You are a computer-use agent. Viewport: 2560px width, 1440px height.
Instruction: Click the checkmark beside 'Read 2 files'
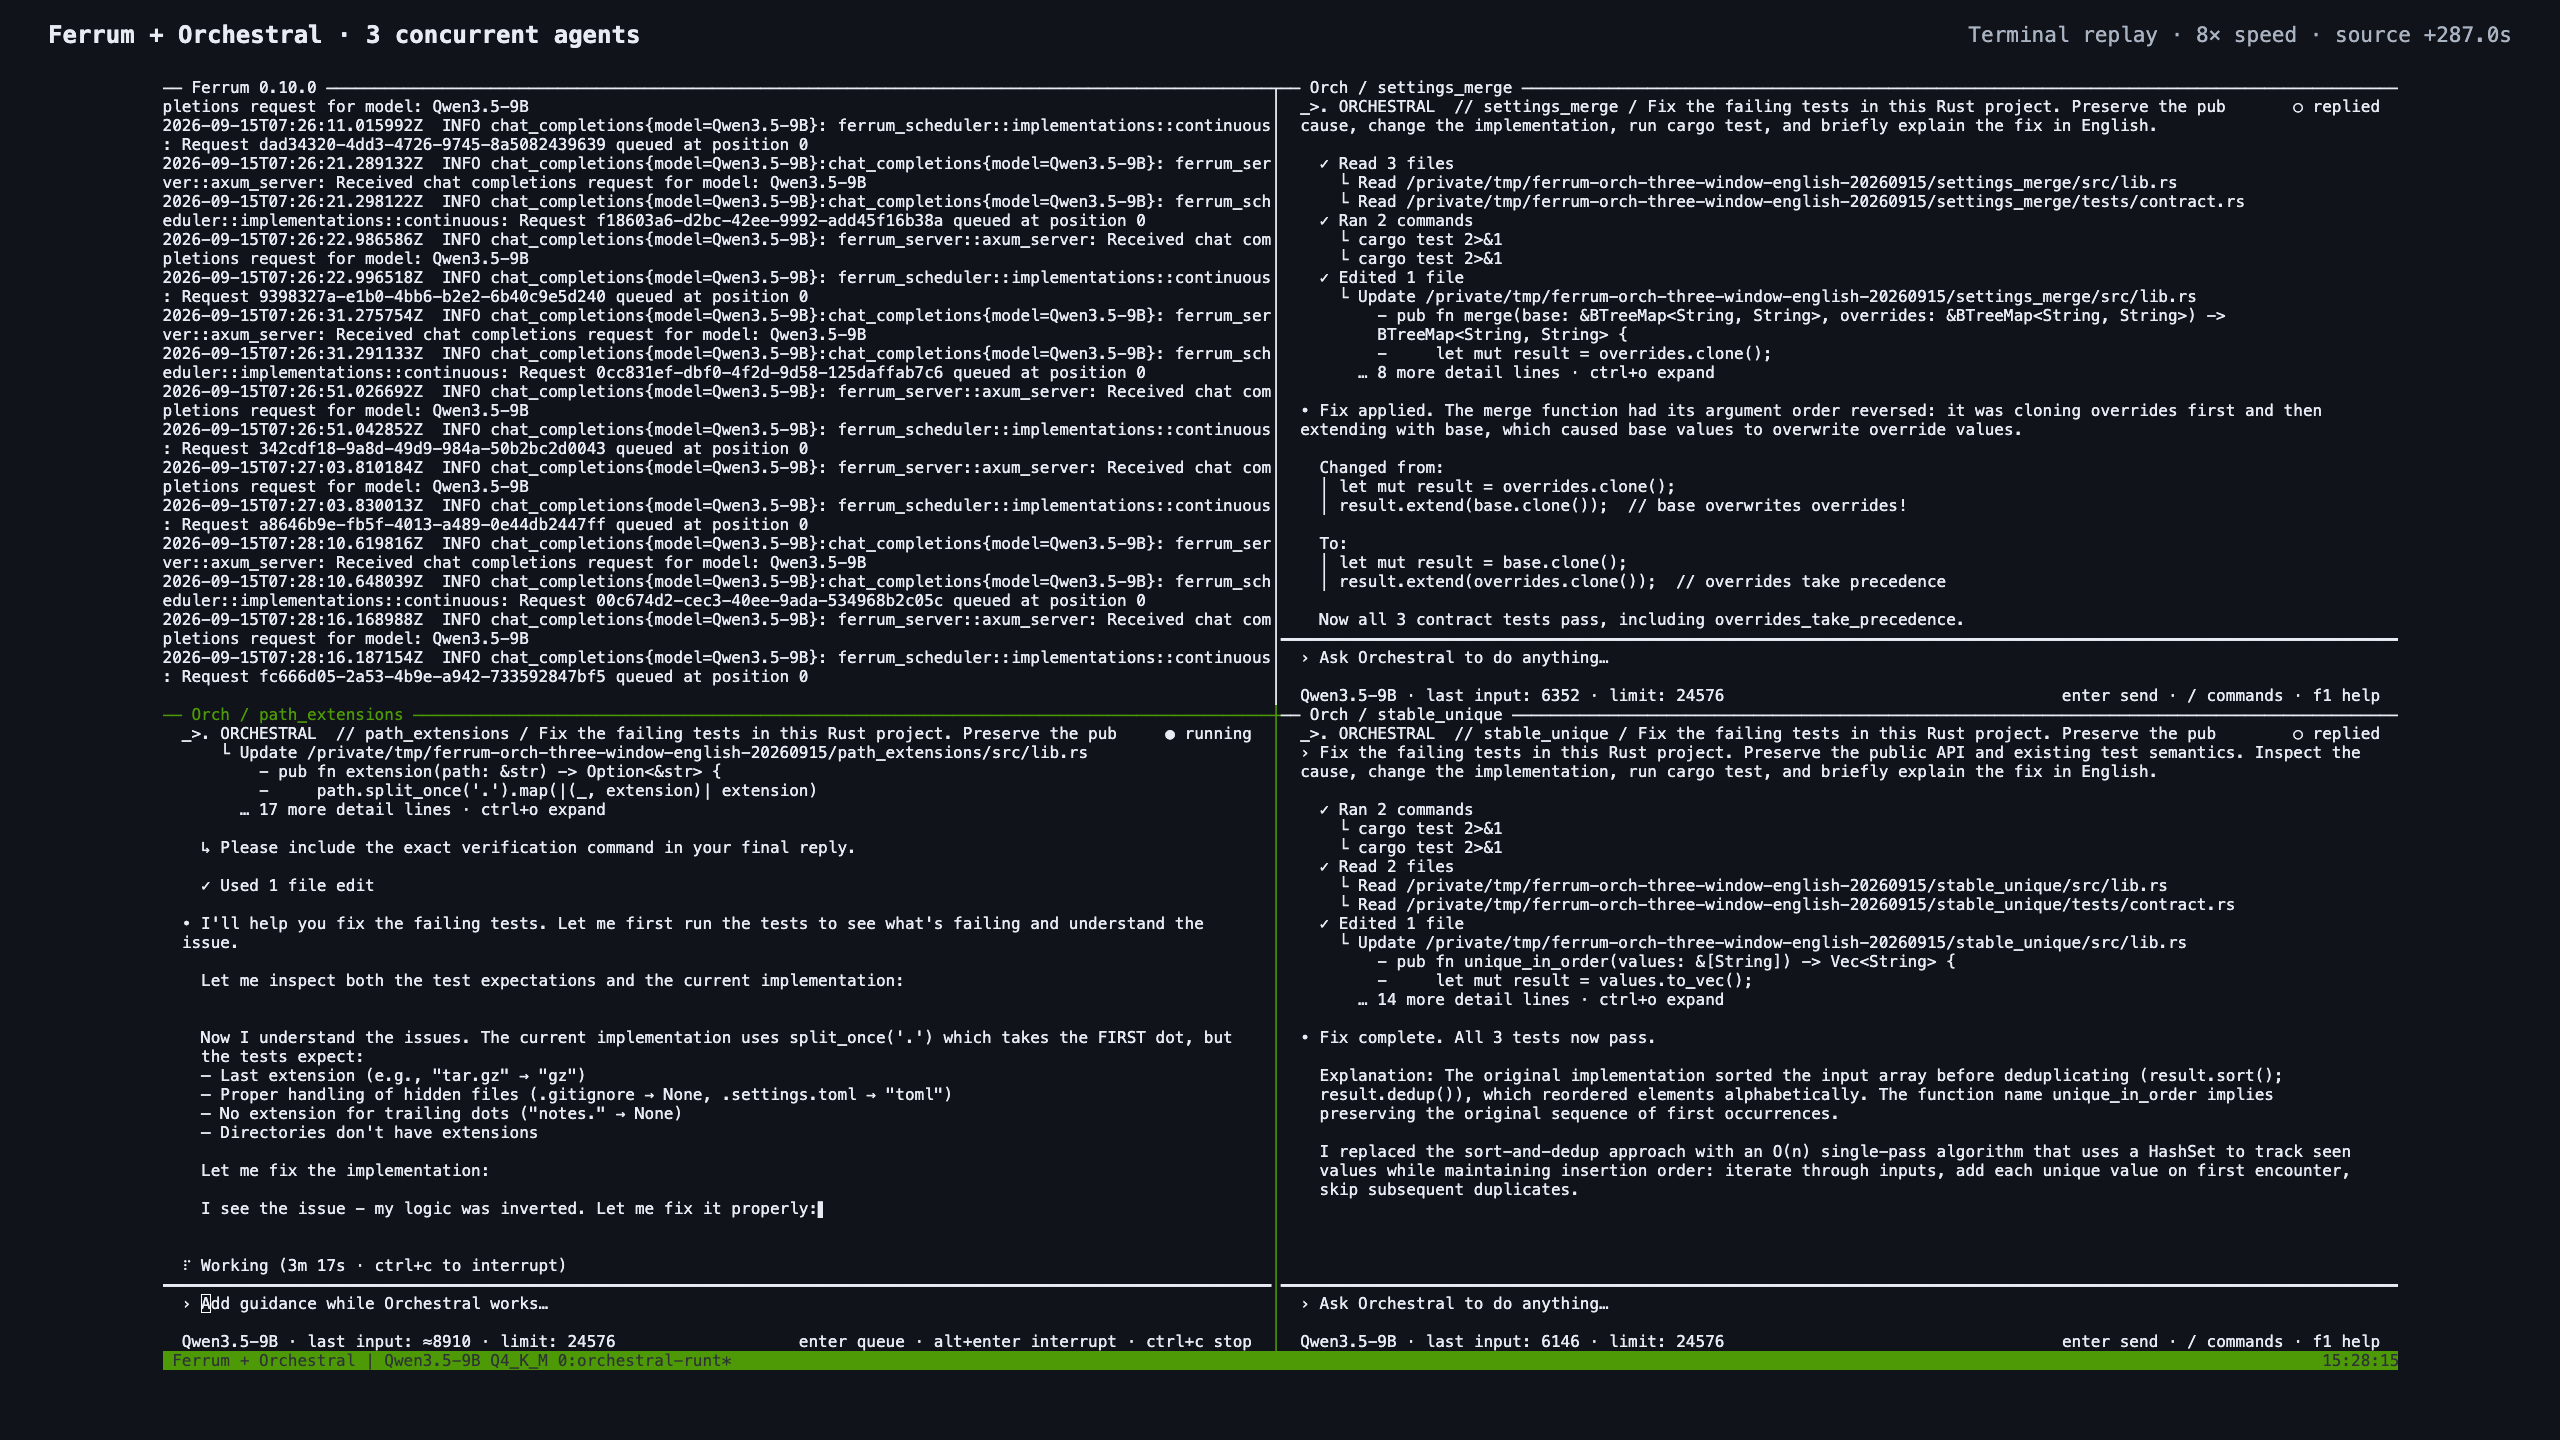pyautogui.click(x=1324, y=867)
